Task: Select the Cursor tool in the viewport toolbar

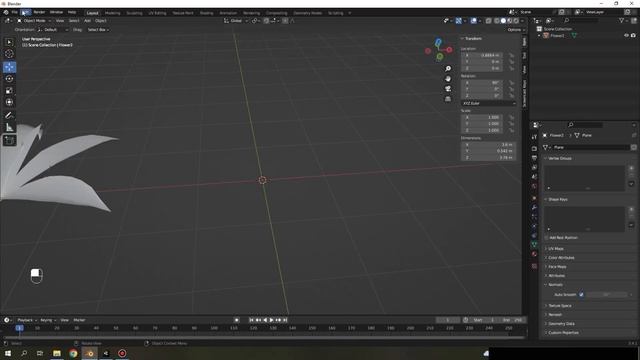Action: coord(9,53)
